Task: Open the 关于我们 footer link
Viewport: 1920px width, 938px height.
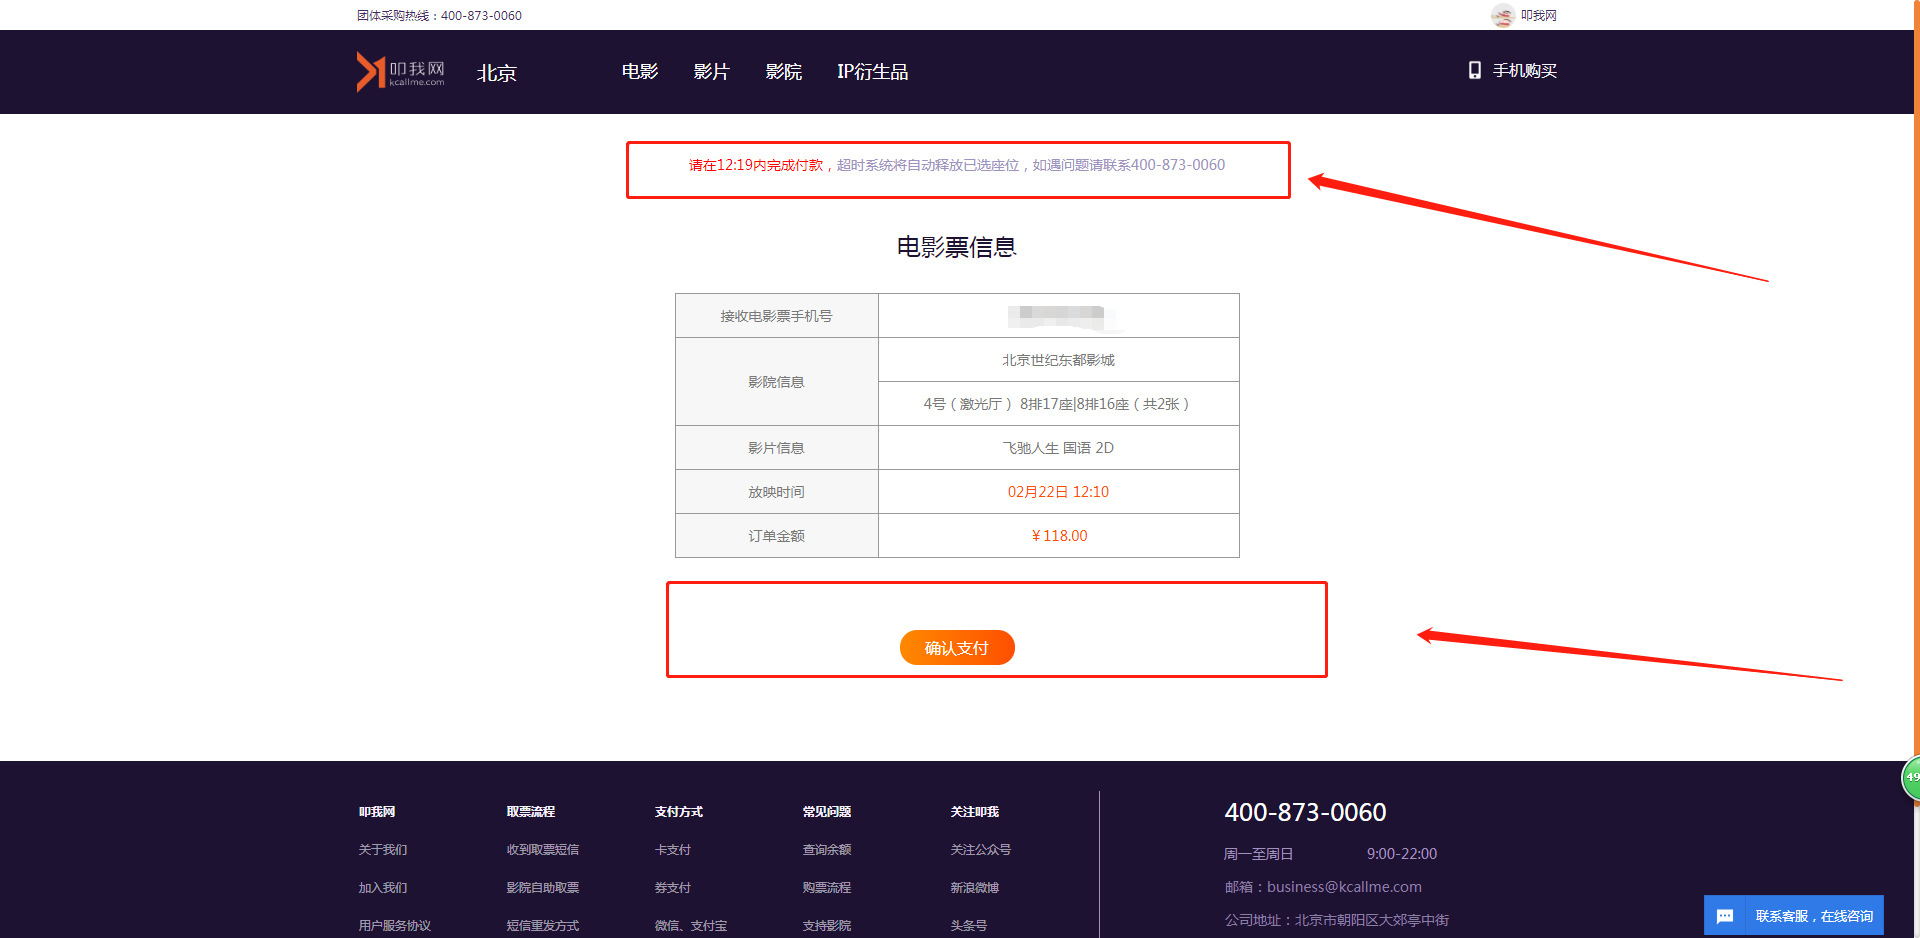Action: (x=383, y=850)
